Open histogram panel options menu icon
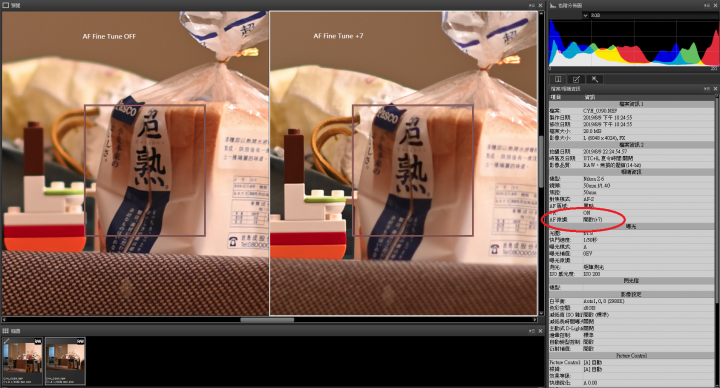 tap(707, 5)
